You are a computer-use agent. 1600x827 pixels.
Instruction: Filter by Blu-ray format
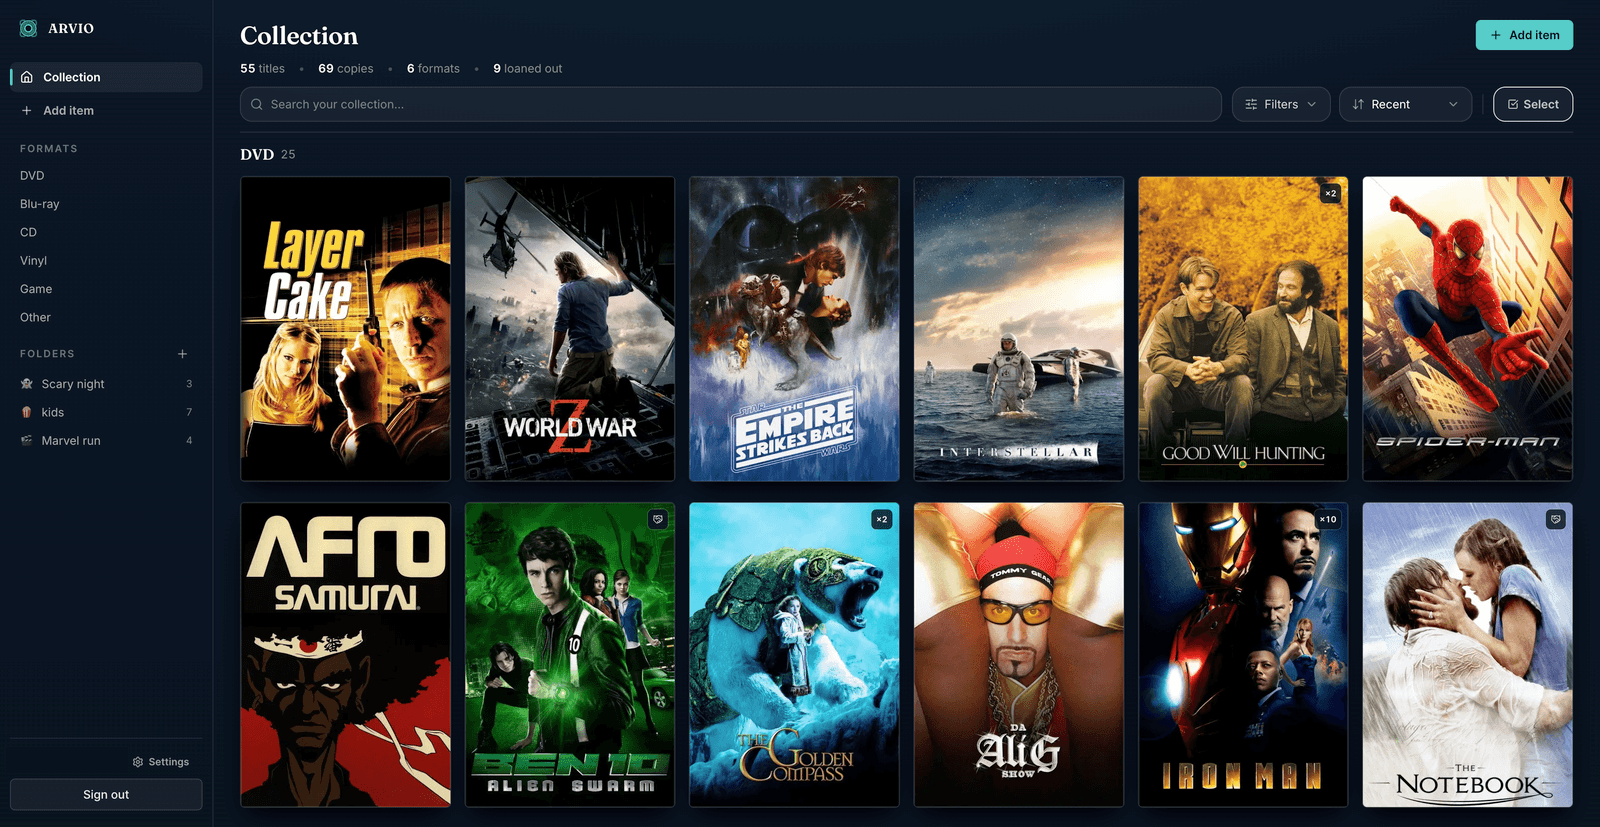pos(40,204)
